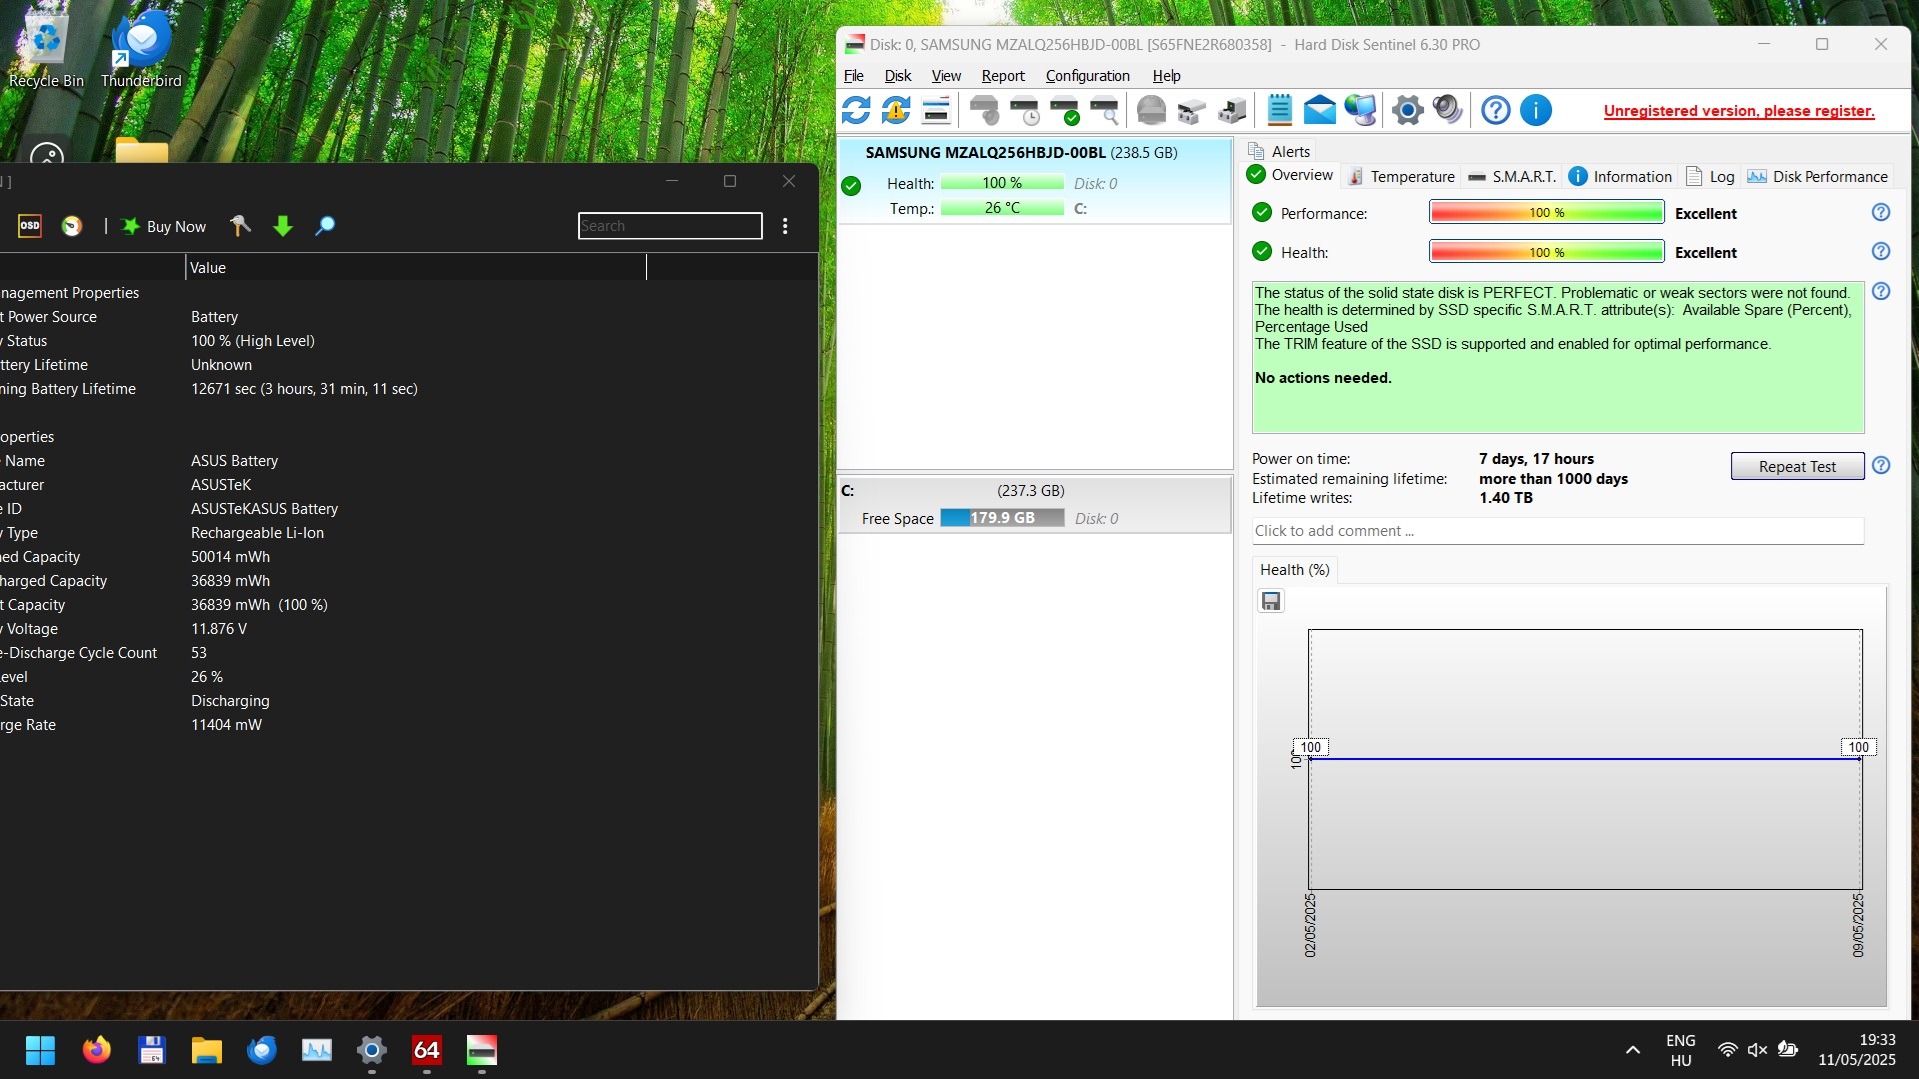Select the Overview tab
The image size is (1919, 1079).
tap(1290, 175)
